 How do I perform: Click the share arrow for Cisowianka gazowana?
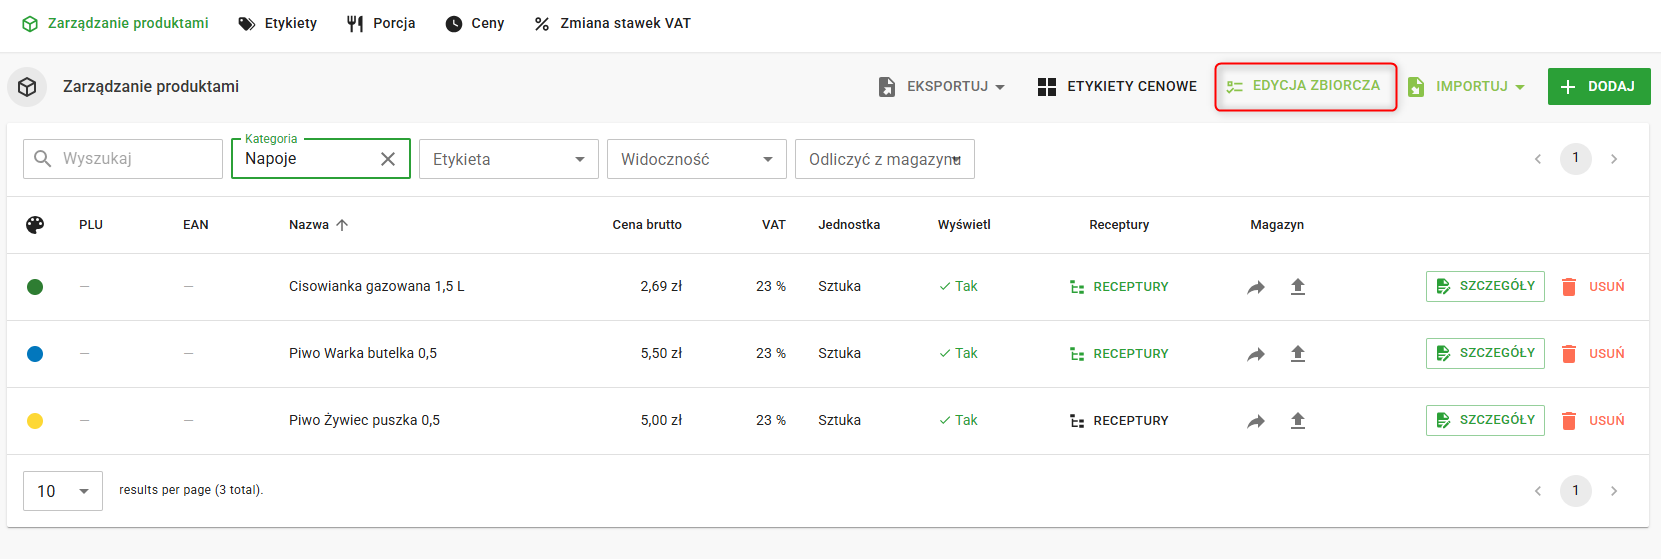(x=1256, y=287)
